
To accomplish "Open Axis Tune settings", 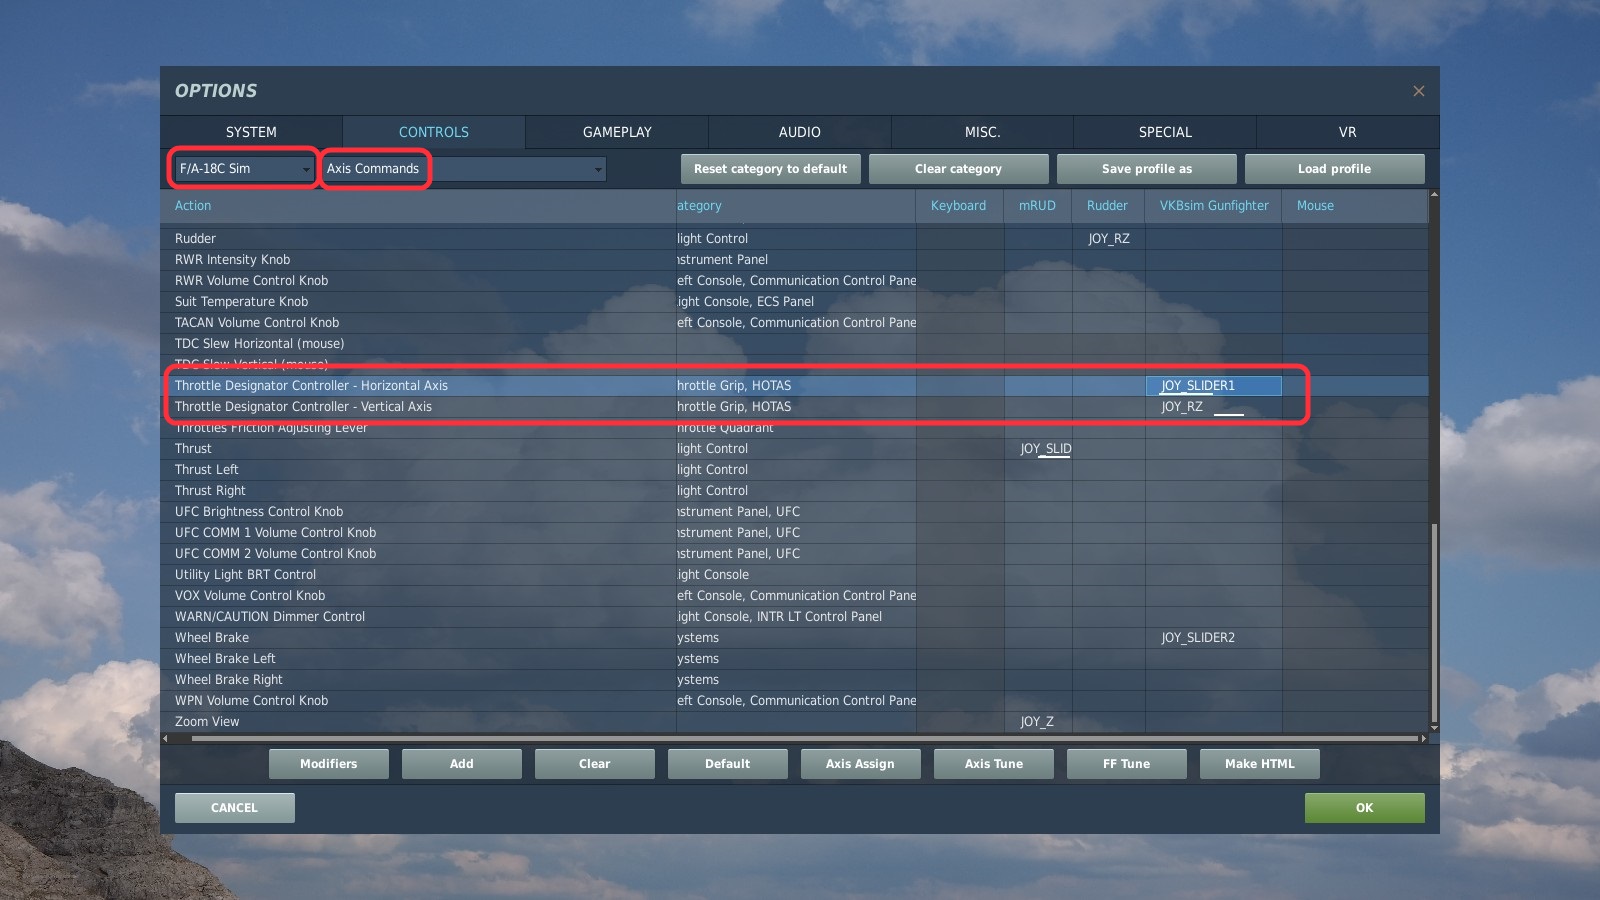I will point(993,764).
